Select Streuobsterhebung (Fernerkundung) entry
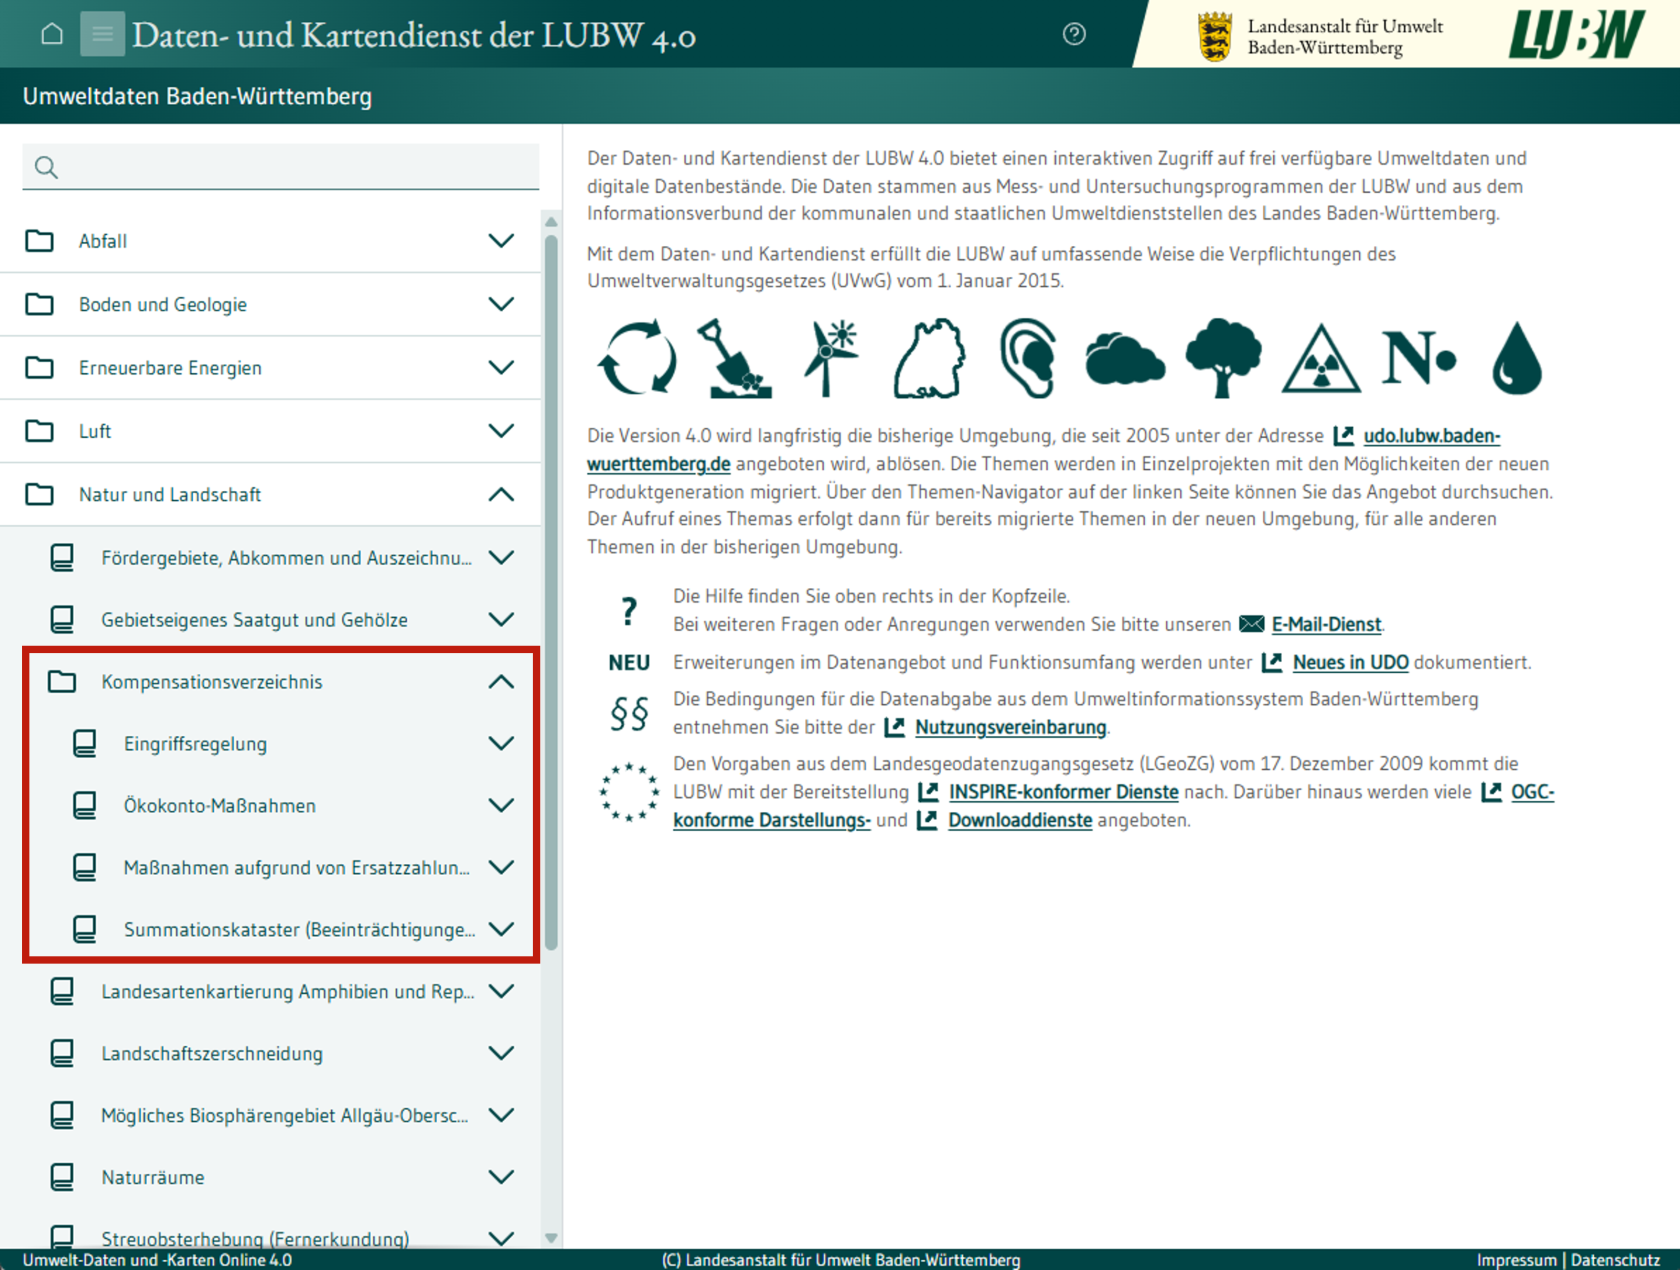Screen dimensions: 1680x1270 (255, 1238)
